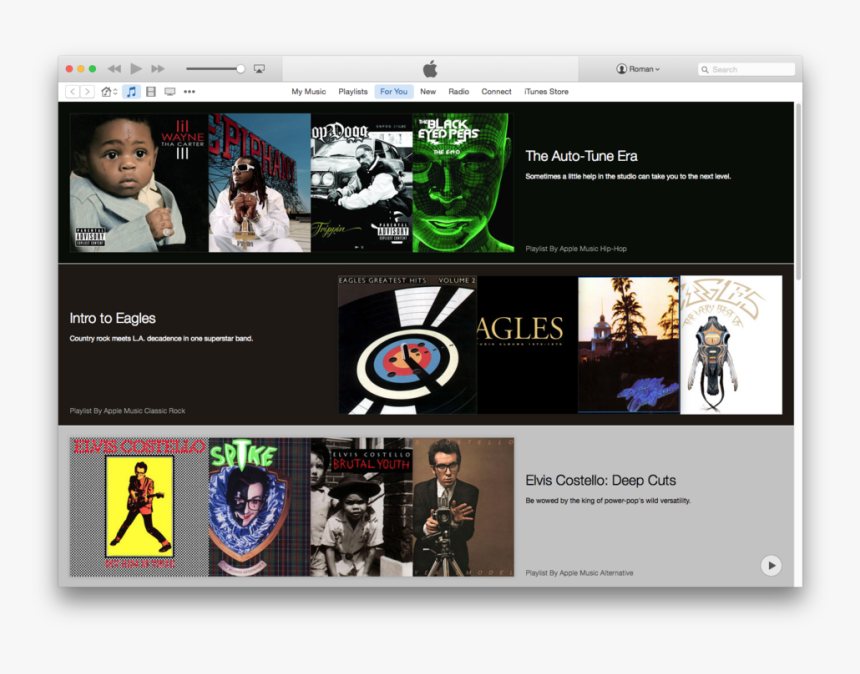Click the Apple logo in status display
This screenshot has width=860, height=674.
pyautogui.click(x=431, y=69)
